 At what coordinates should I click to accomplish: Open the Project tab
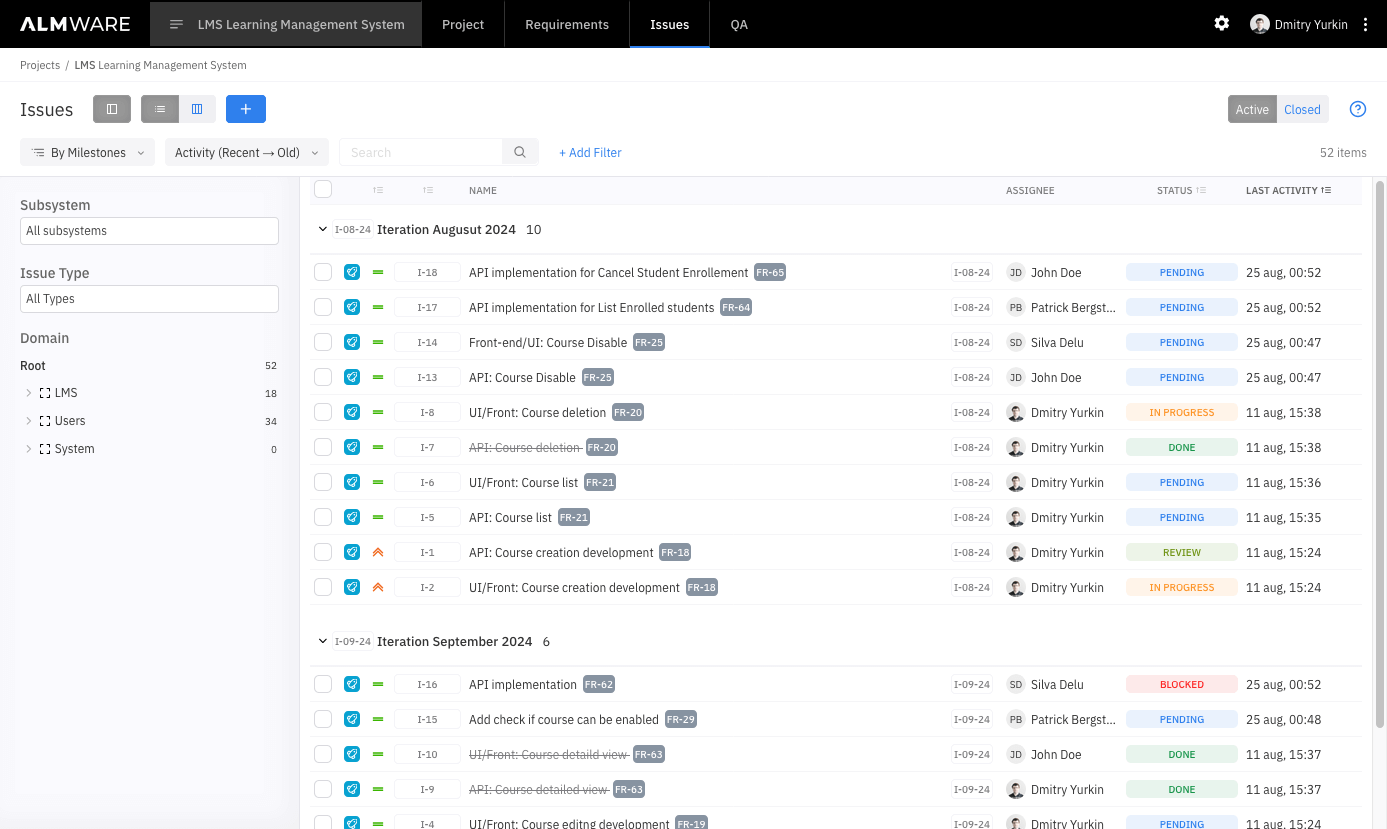(463, 24)
